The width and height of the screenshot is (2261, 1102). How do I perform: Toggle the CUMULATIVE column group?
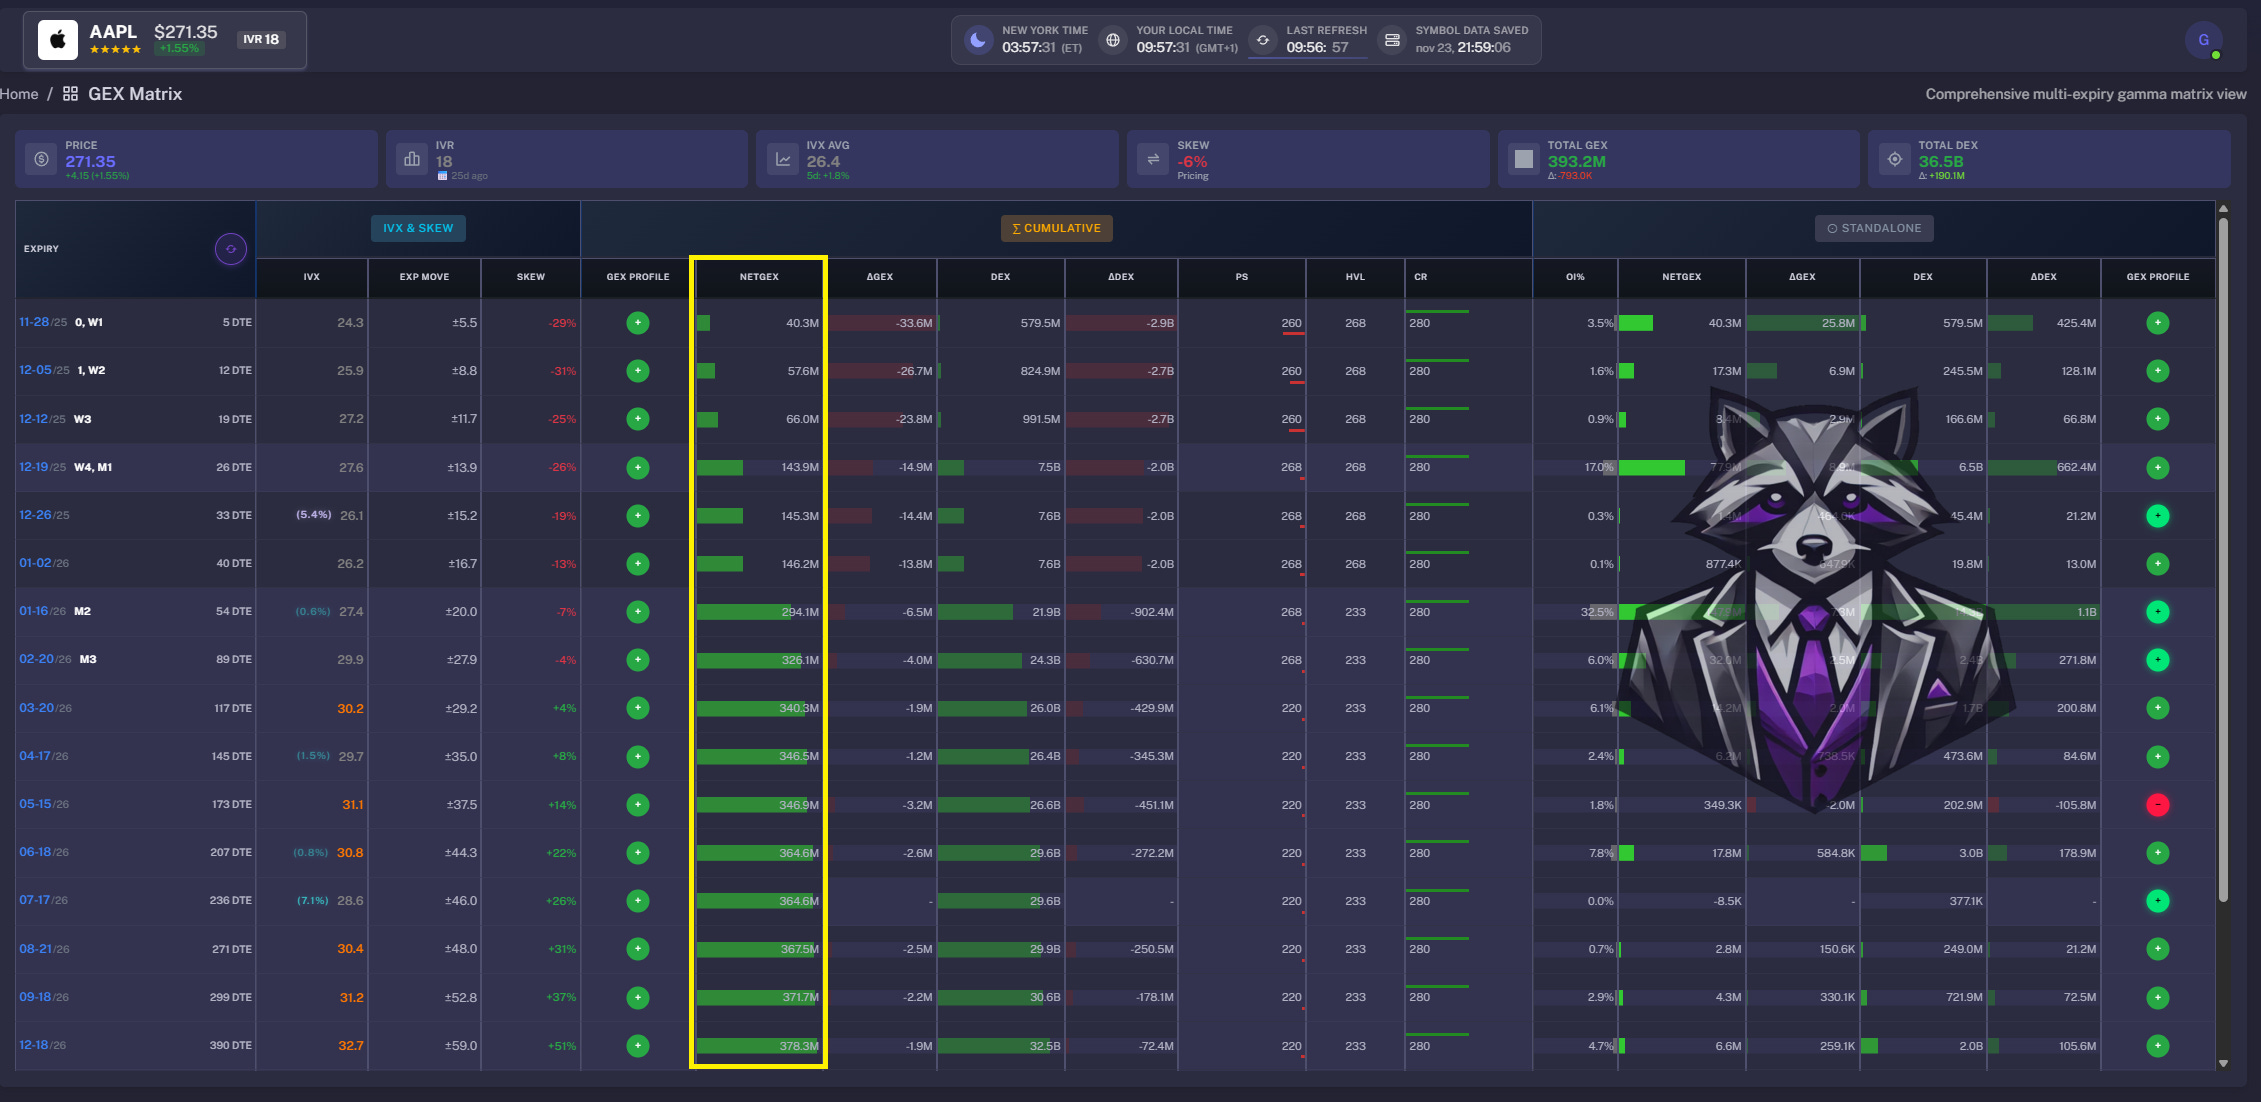pyautogui.click(x=1056, y=228)
